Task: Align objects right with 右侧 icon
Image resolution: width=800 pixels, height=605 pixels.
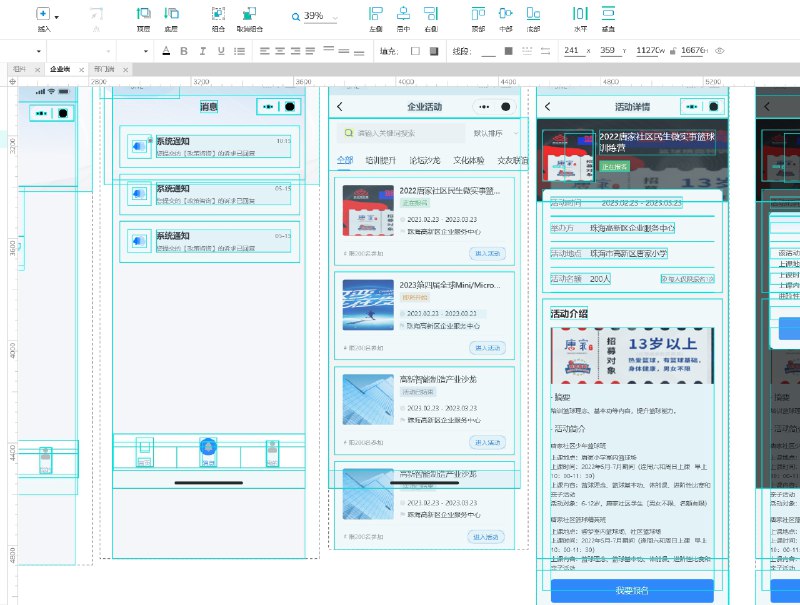Action: pos(431,14)
